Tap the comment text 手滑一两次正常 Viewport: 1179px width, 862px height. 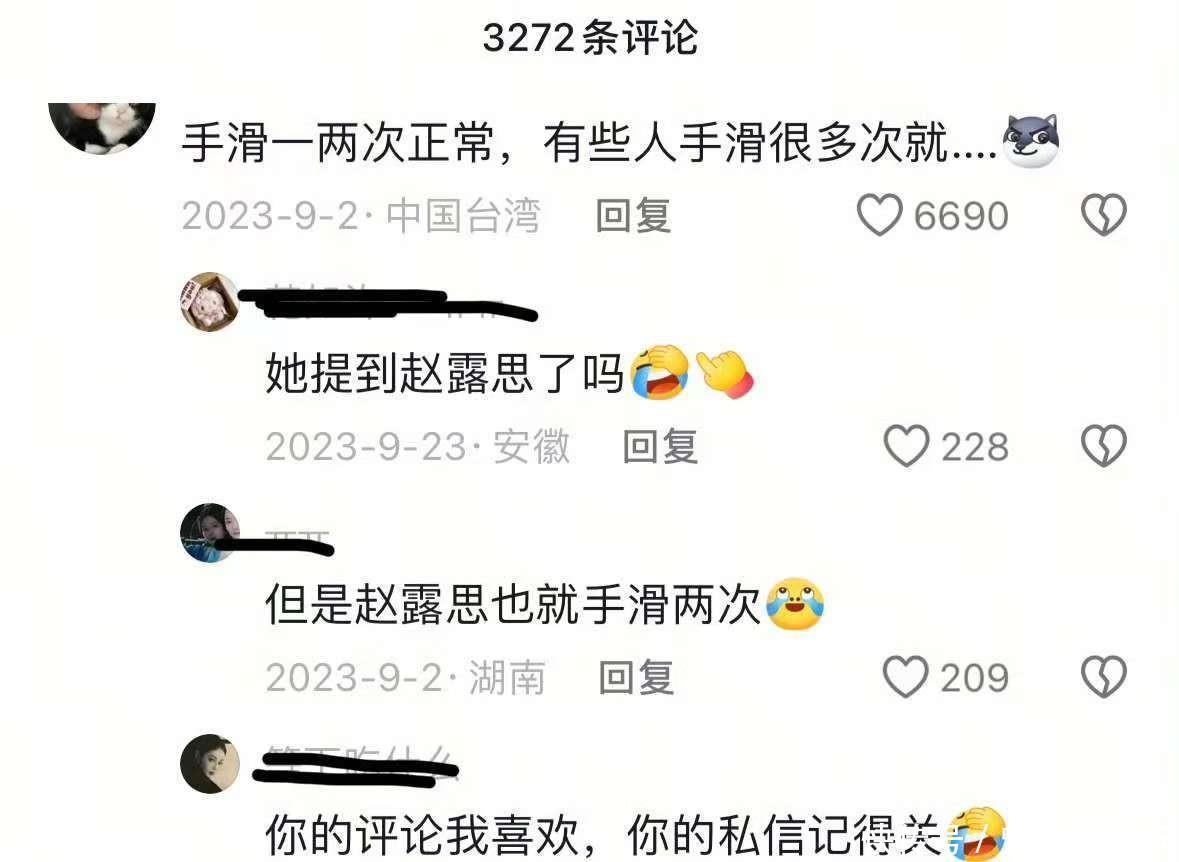point(337,142)
